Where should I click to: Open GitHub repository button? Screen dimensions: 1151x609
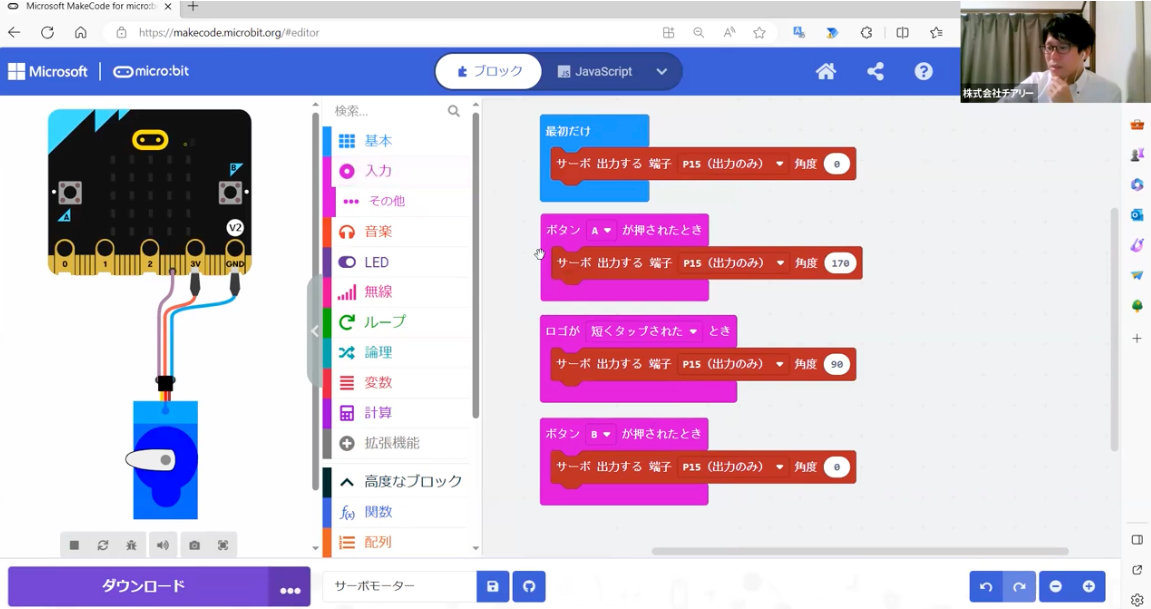529,586
